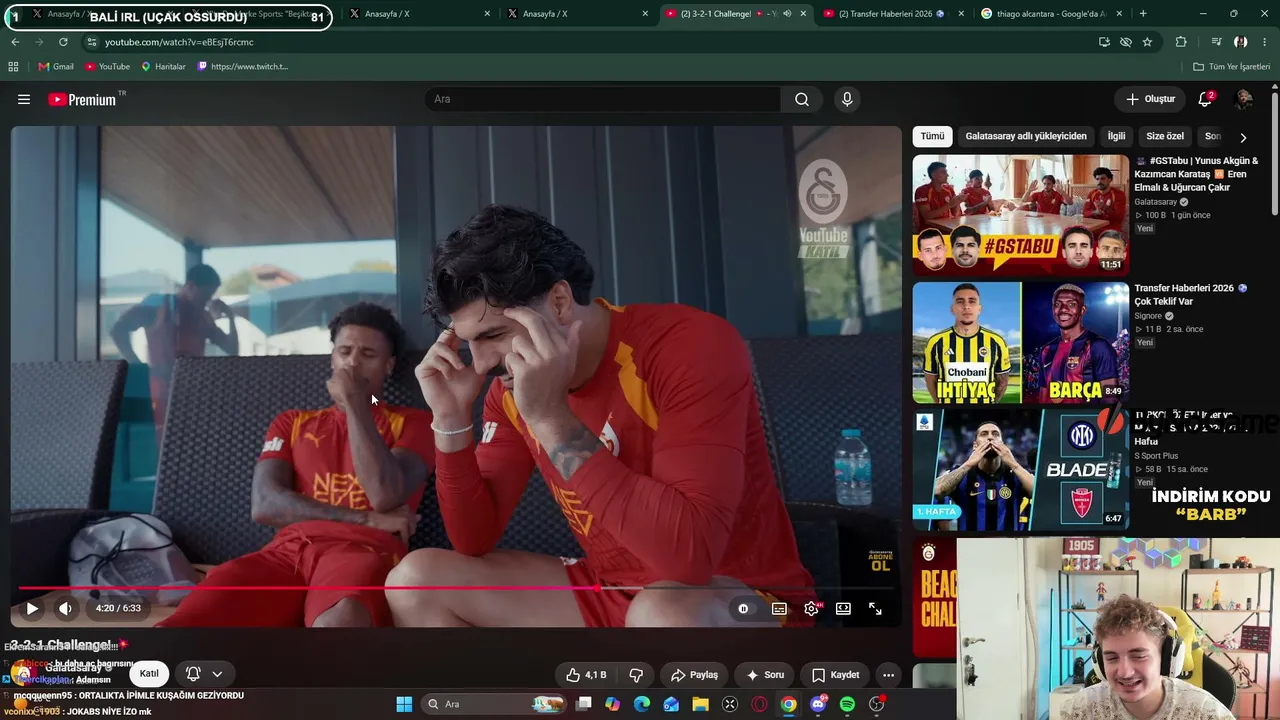Image resolution: width=1280 pixels, height=720 pixels.
Task: Open the browser extensions puzzle icon
Action: 1181,42
